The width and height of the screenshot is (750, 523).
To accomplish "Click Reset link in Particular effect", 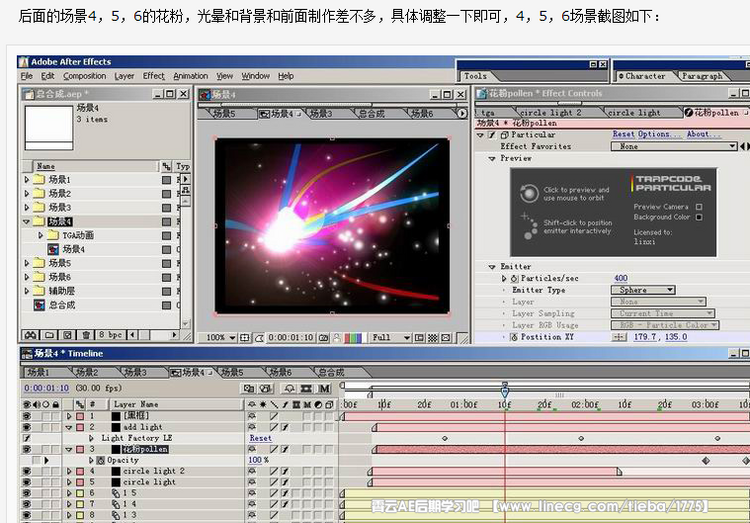I will (x=624, y=134).
